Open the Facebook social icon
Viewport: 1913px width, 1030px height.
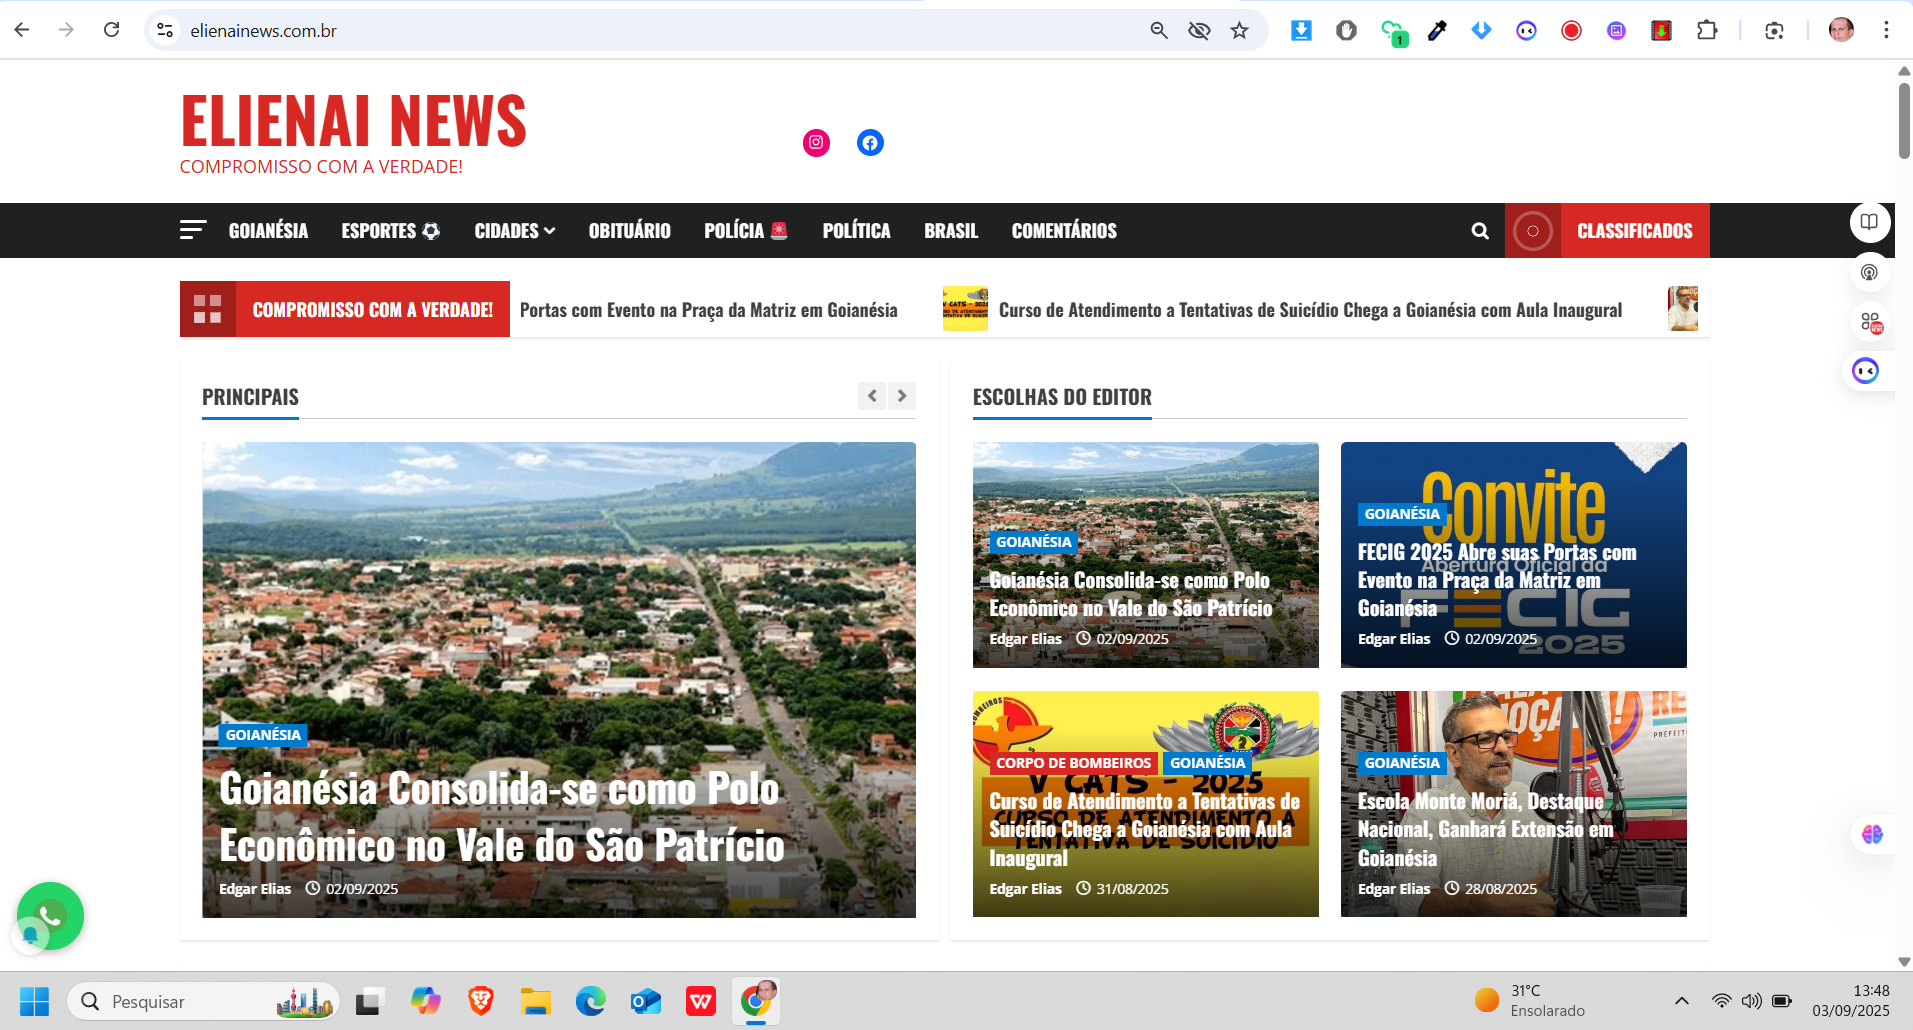tap(870, 143)
